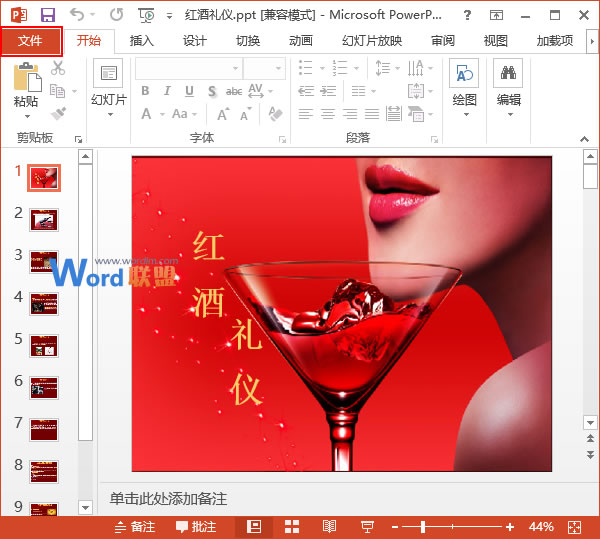Open the Change Case Aa menu
This screenshot has height=539, width=600.
pos(184,114)
